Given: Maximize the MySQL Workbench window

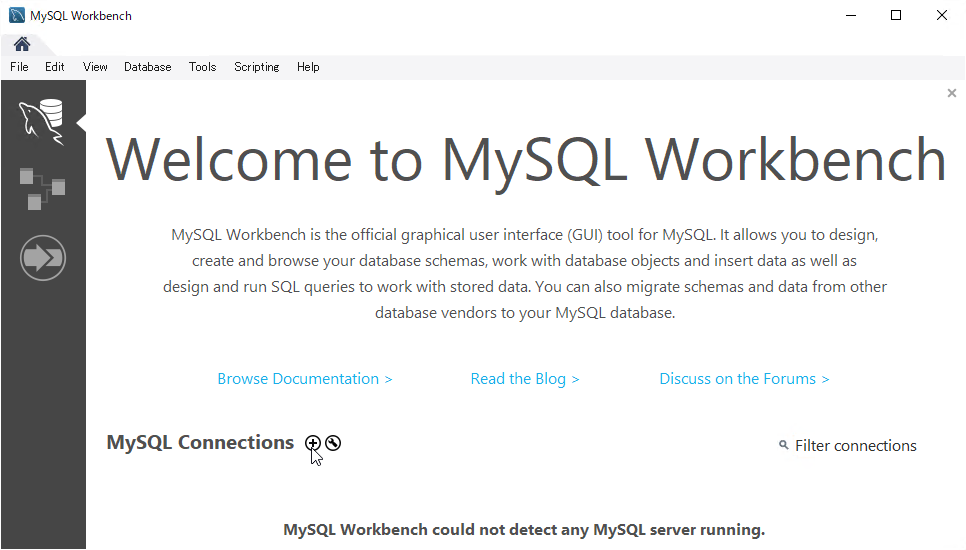Looking at the screenshot, I should pos(896,15).
